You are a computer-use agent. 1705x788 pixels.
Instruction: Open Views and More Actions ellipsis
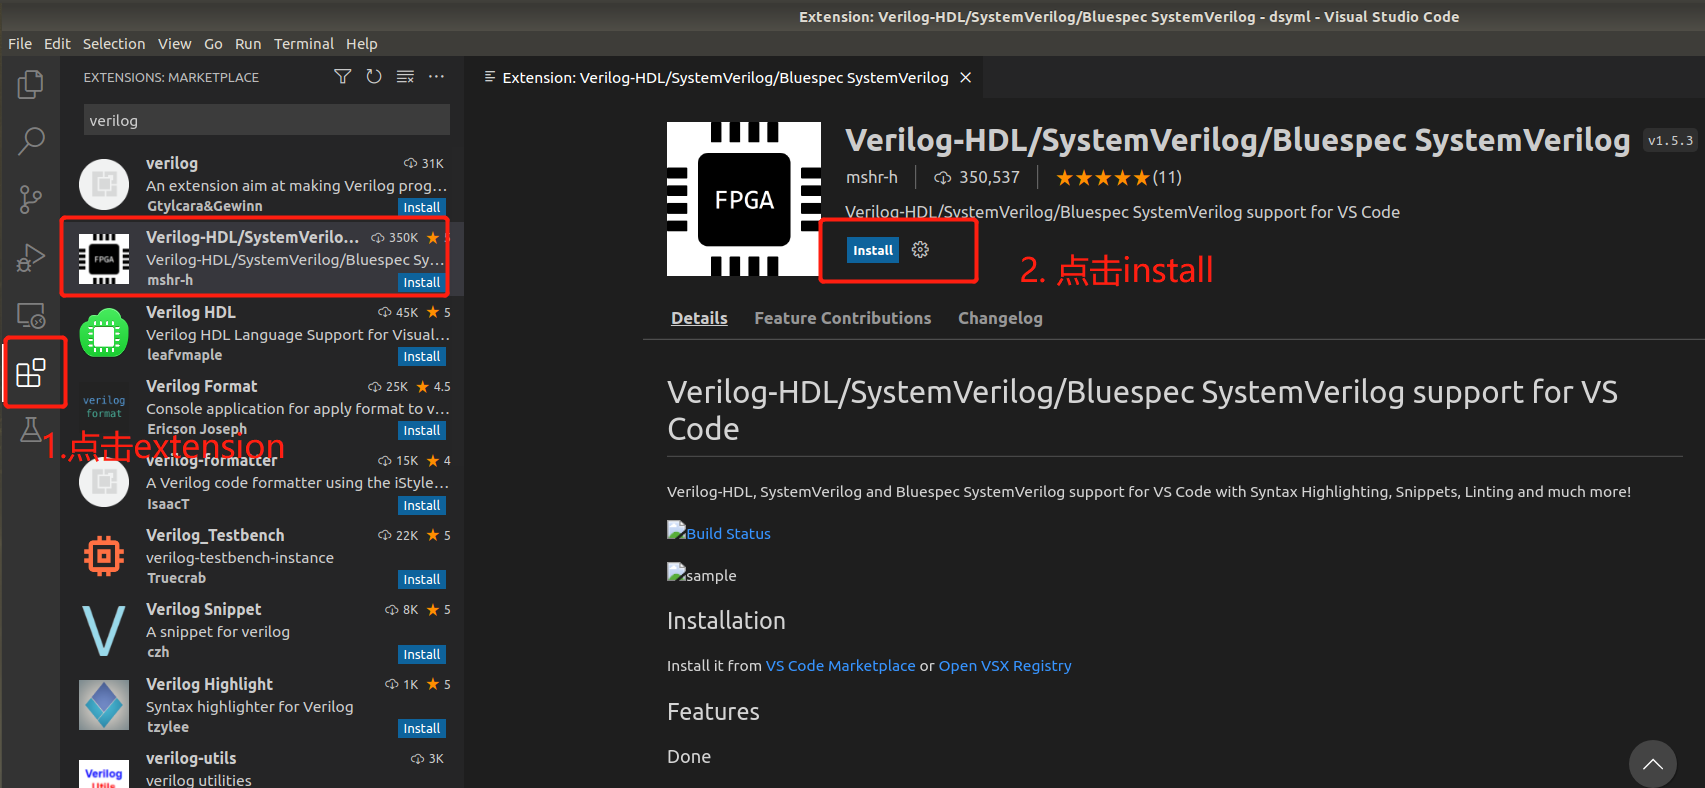[x=437, y=77]
